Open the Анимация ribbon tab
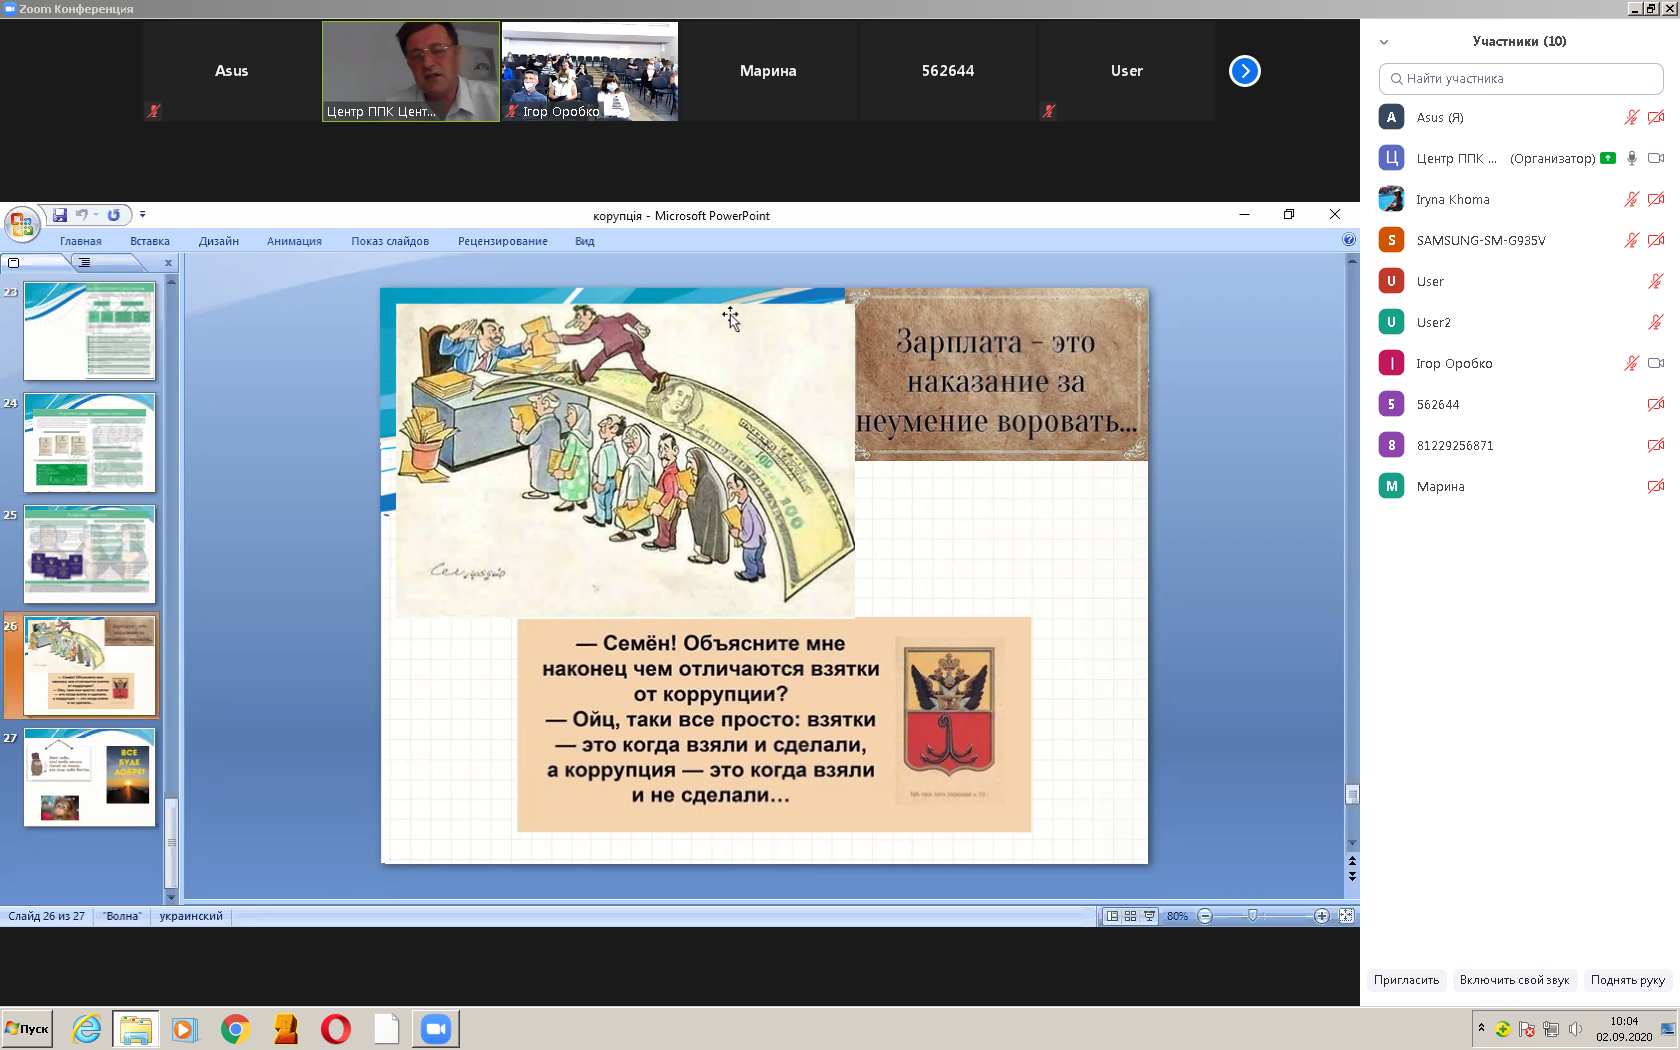This screenshot has height=1050, width=1680. pyautogui.click(x=294, y=241)
